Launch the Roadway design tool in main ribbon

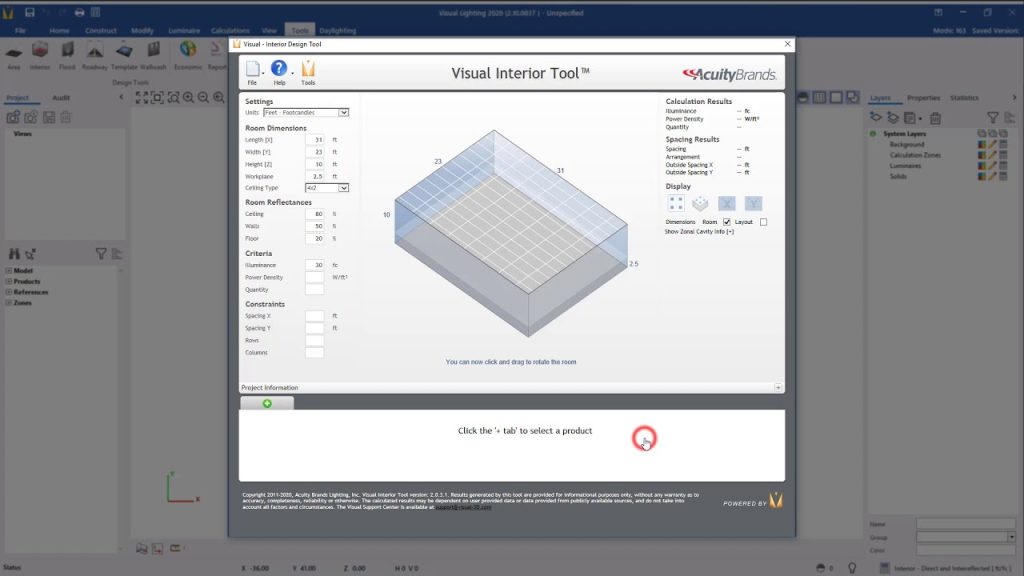tap(95, 55)
